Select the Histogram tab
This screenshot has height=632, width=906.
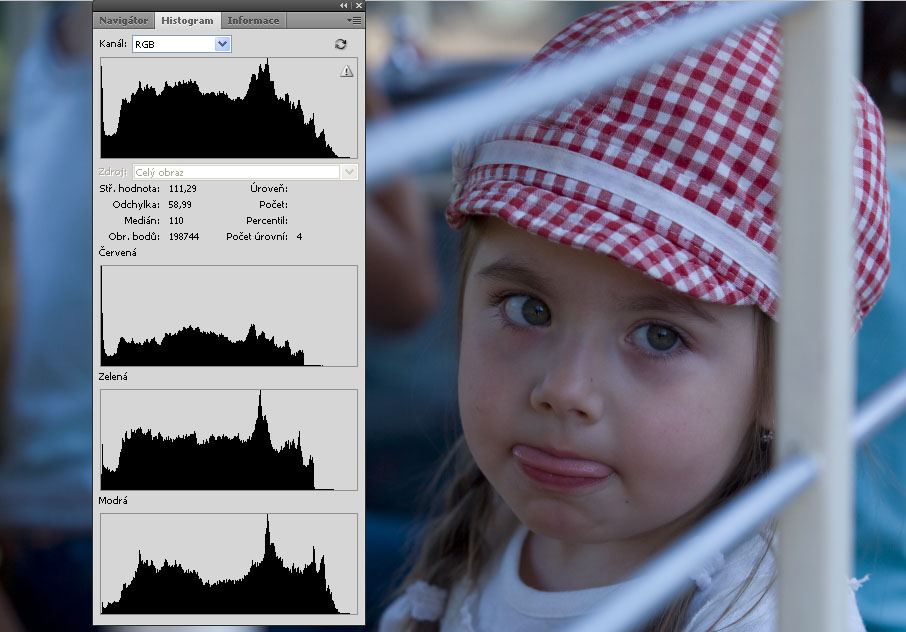click(x=188, y=20)
